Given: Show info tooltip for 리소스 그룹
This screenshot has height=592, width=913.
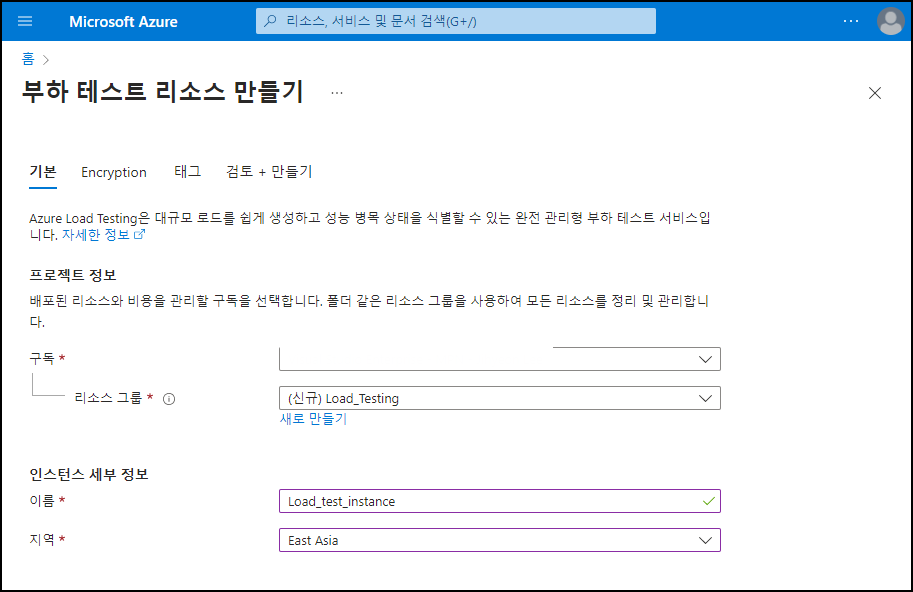Looking at the screenshot, I should pos(169,399).
